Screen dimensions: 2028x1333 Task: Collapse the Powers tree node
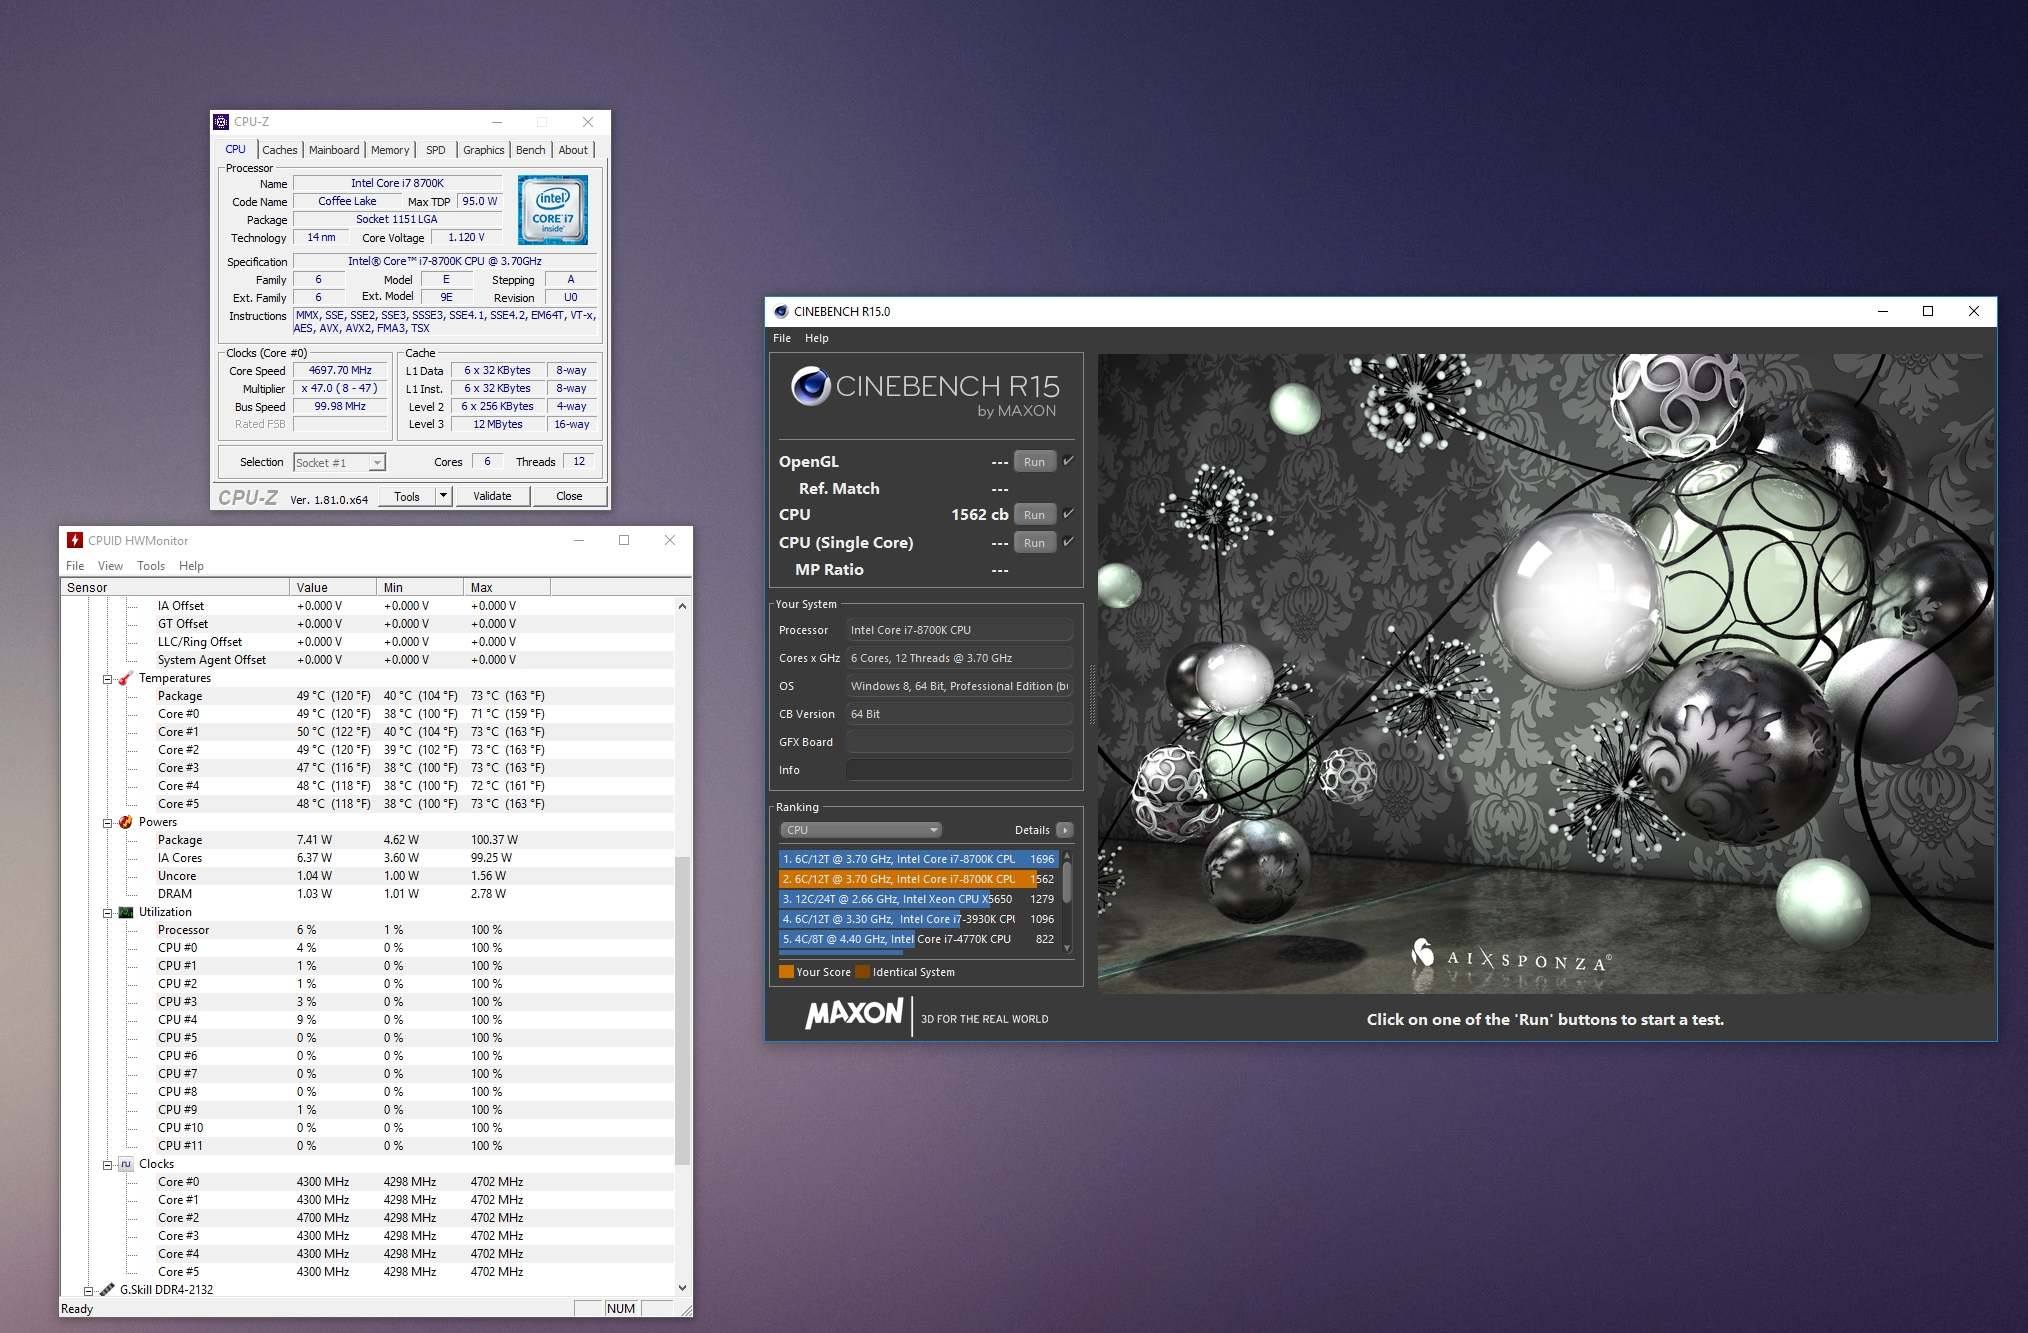[x=107, y=823]
